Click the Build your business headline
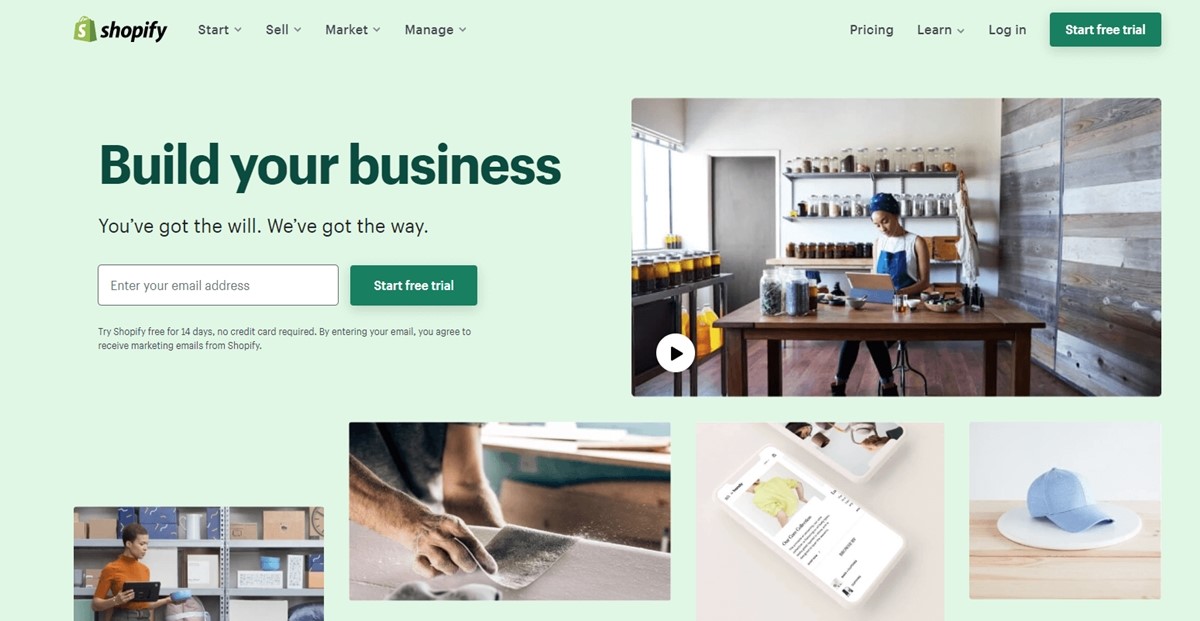 330,165
